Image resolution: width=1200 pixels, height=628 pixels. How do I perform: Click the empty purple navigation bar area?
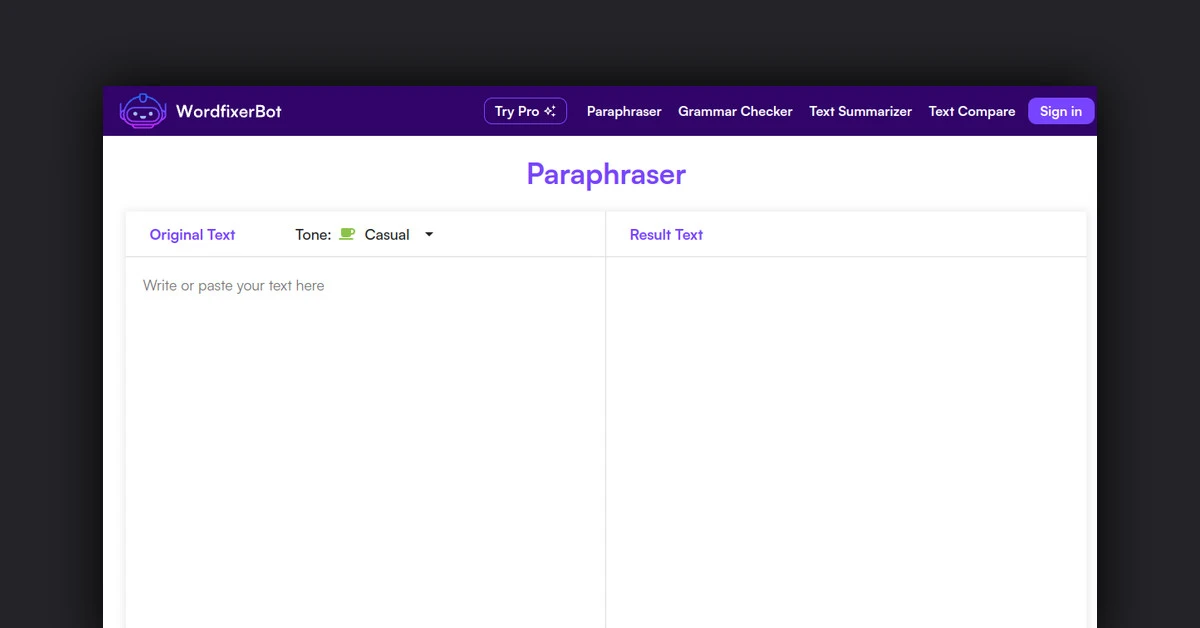[x=380, y=111]
